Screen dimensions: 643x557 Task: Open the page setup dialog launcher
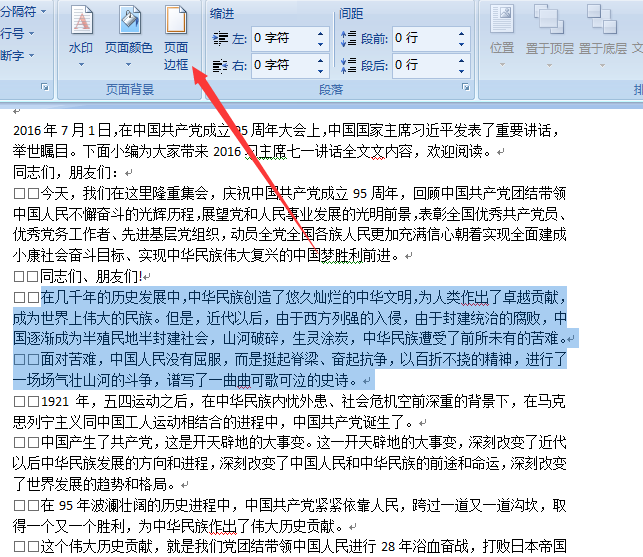45,87
